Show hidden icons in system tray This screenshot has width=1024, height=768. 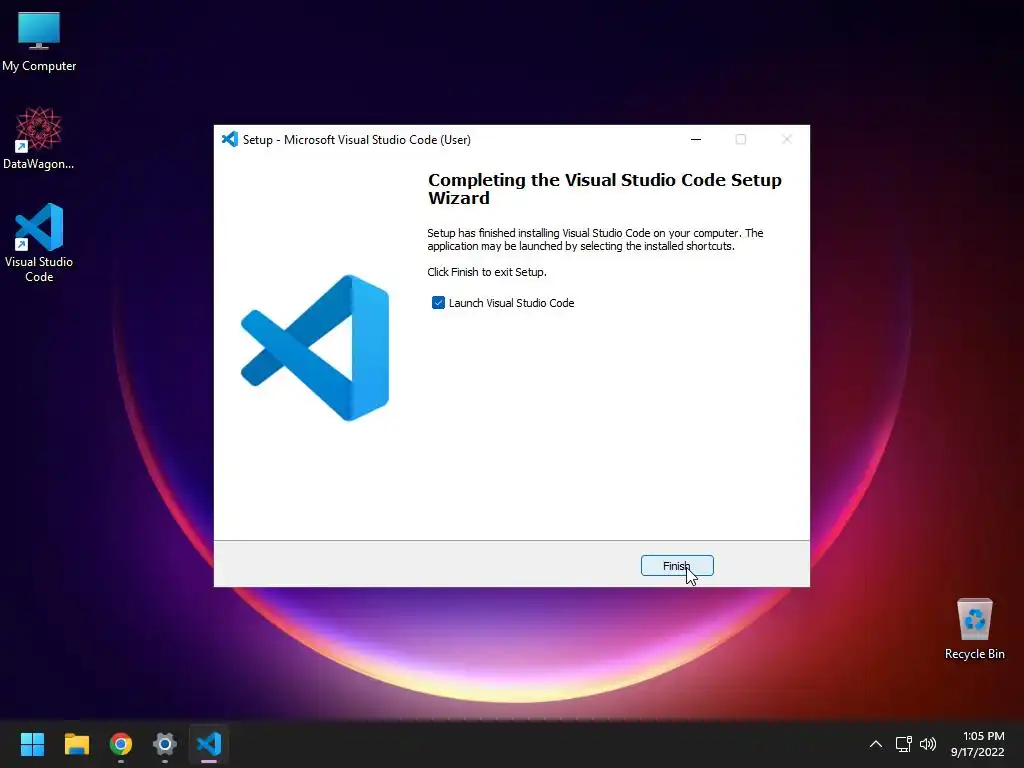tap(876, 744)
